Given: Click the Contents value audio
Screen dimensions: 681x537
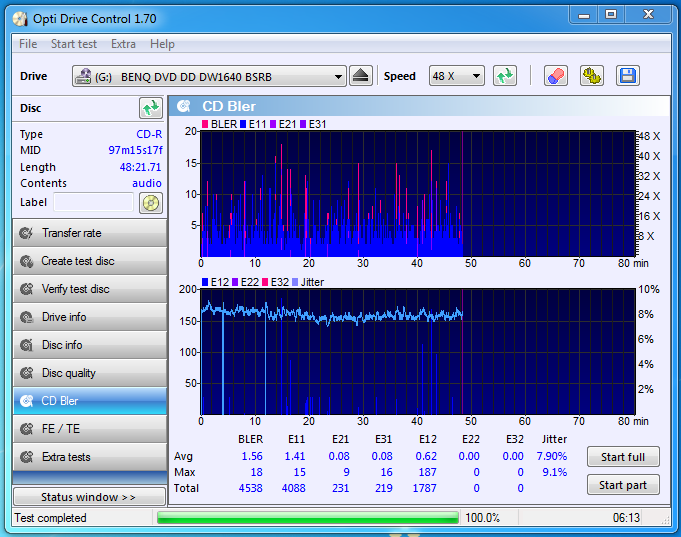Looking at the screenshot, I should pos(147,183).
